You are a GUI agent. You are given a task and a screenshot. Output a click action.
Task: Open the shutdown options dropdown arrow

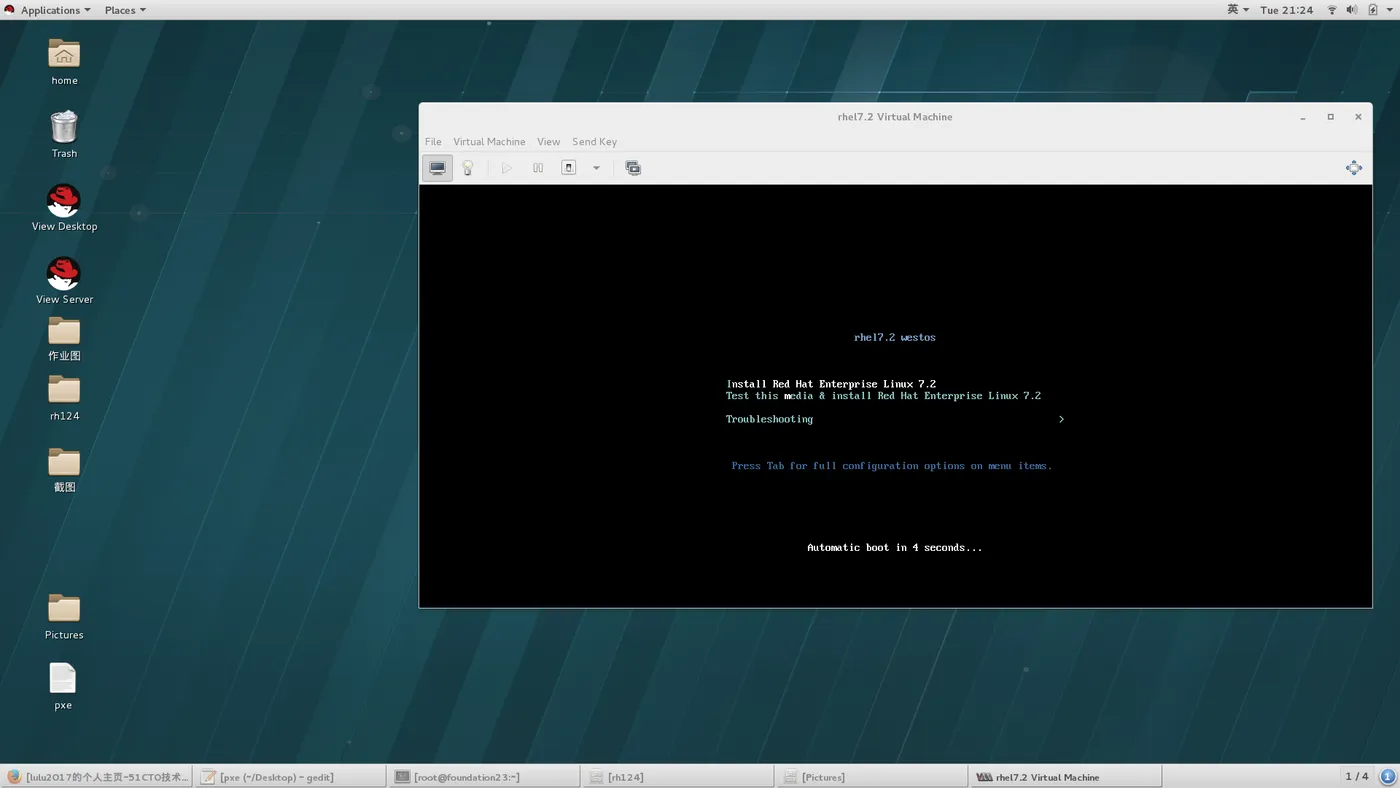click(x=596, y=168)
